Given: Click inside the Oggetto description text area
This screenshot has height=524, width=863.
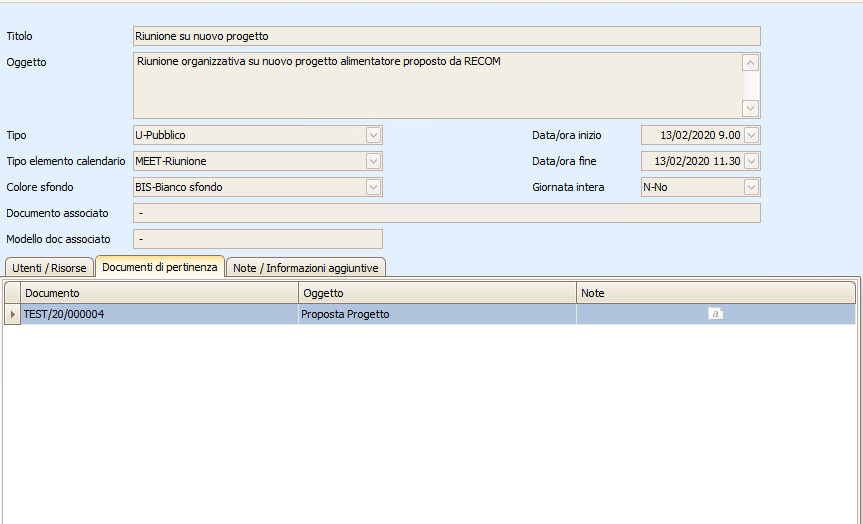Looking at the screenshot, I should pos(437,85).
